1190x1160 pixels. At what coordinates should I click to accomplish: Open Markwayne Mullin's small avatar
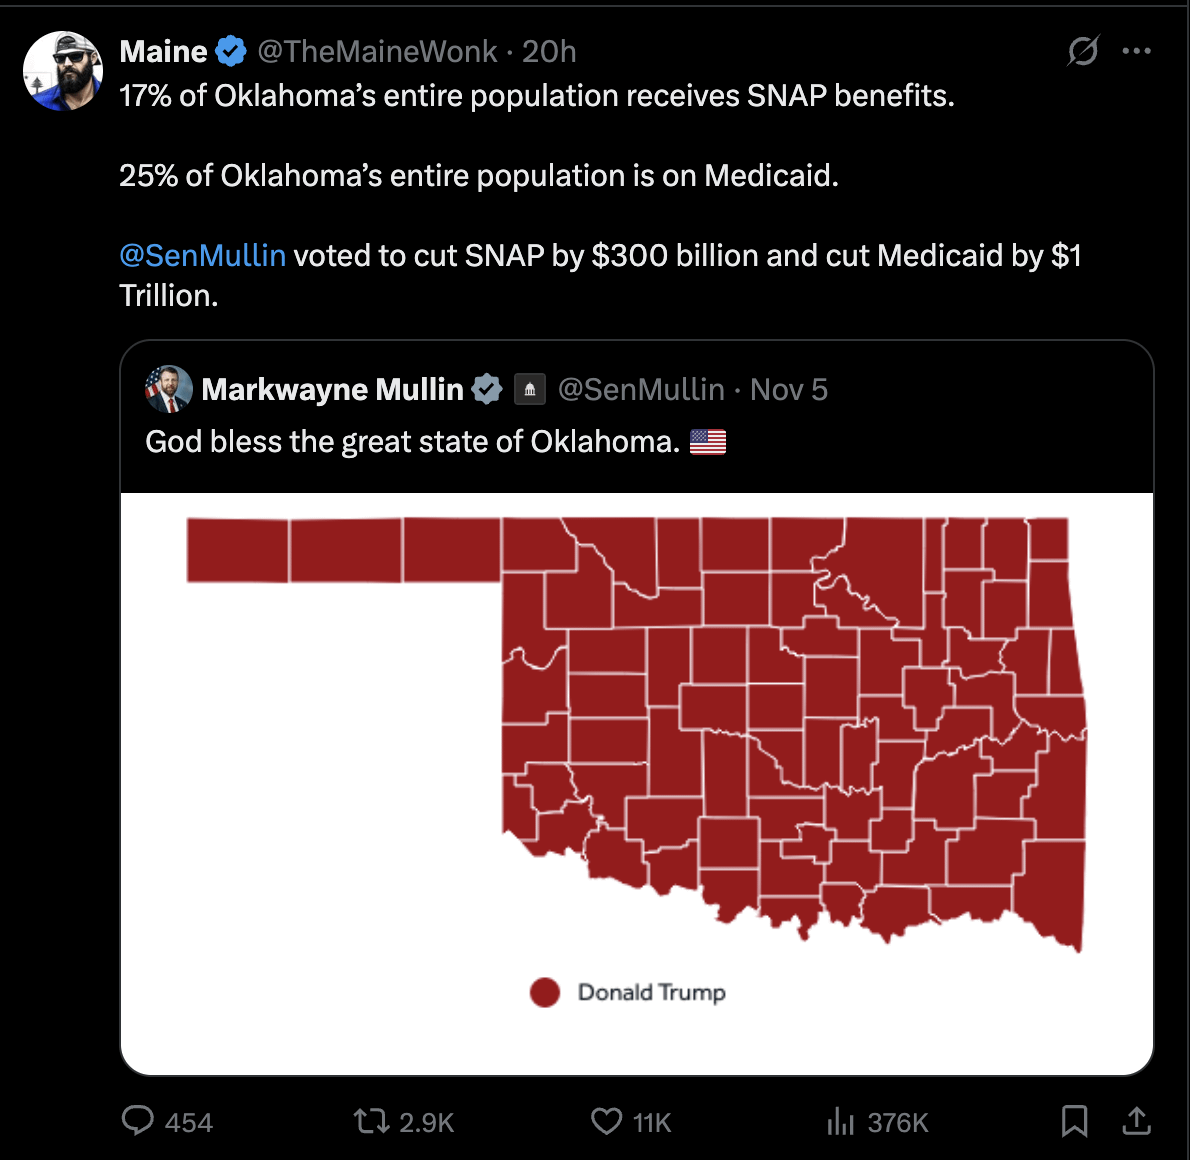[x=169, y=389]
